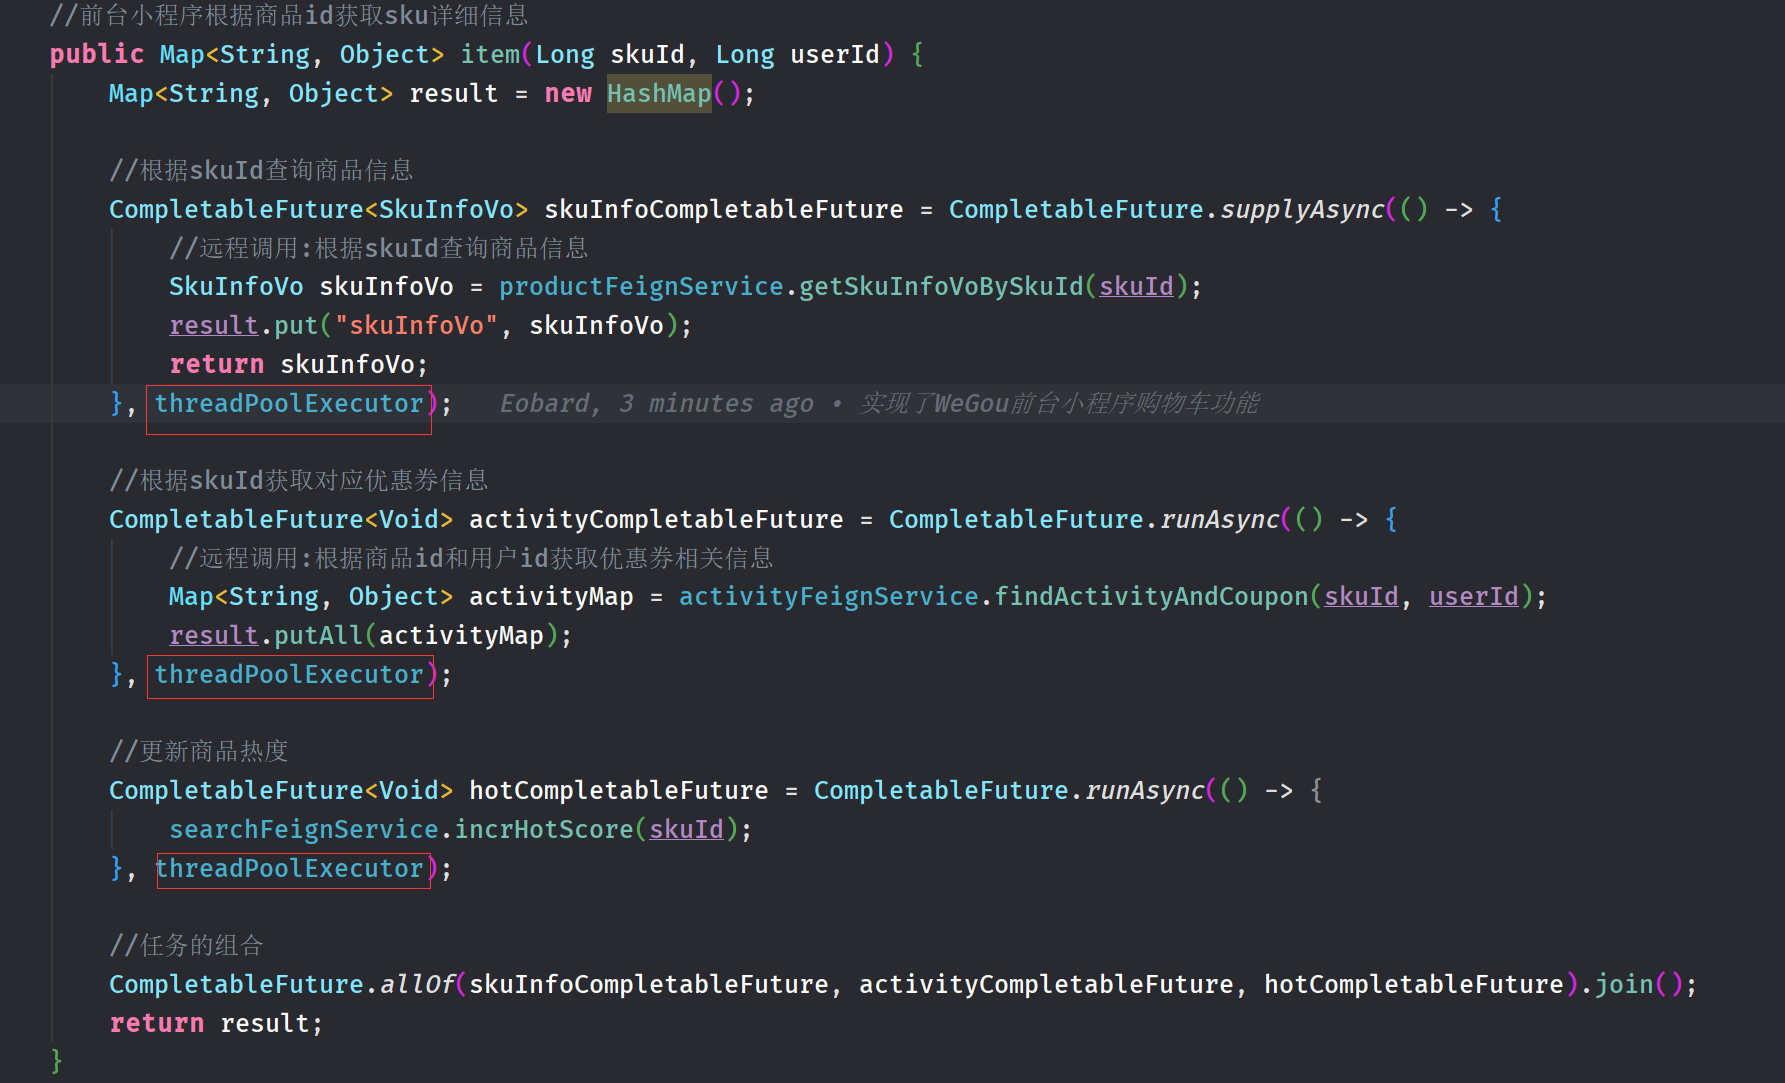Click the hotCompletableFuture variable declaration
1785x1083 pixels.
point(618,791)
